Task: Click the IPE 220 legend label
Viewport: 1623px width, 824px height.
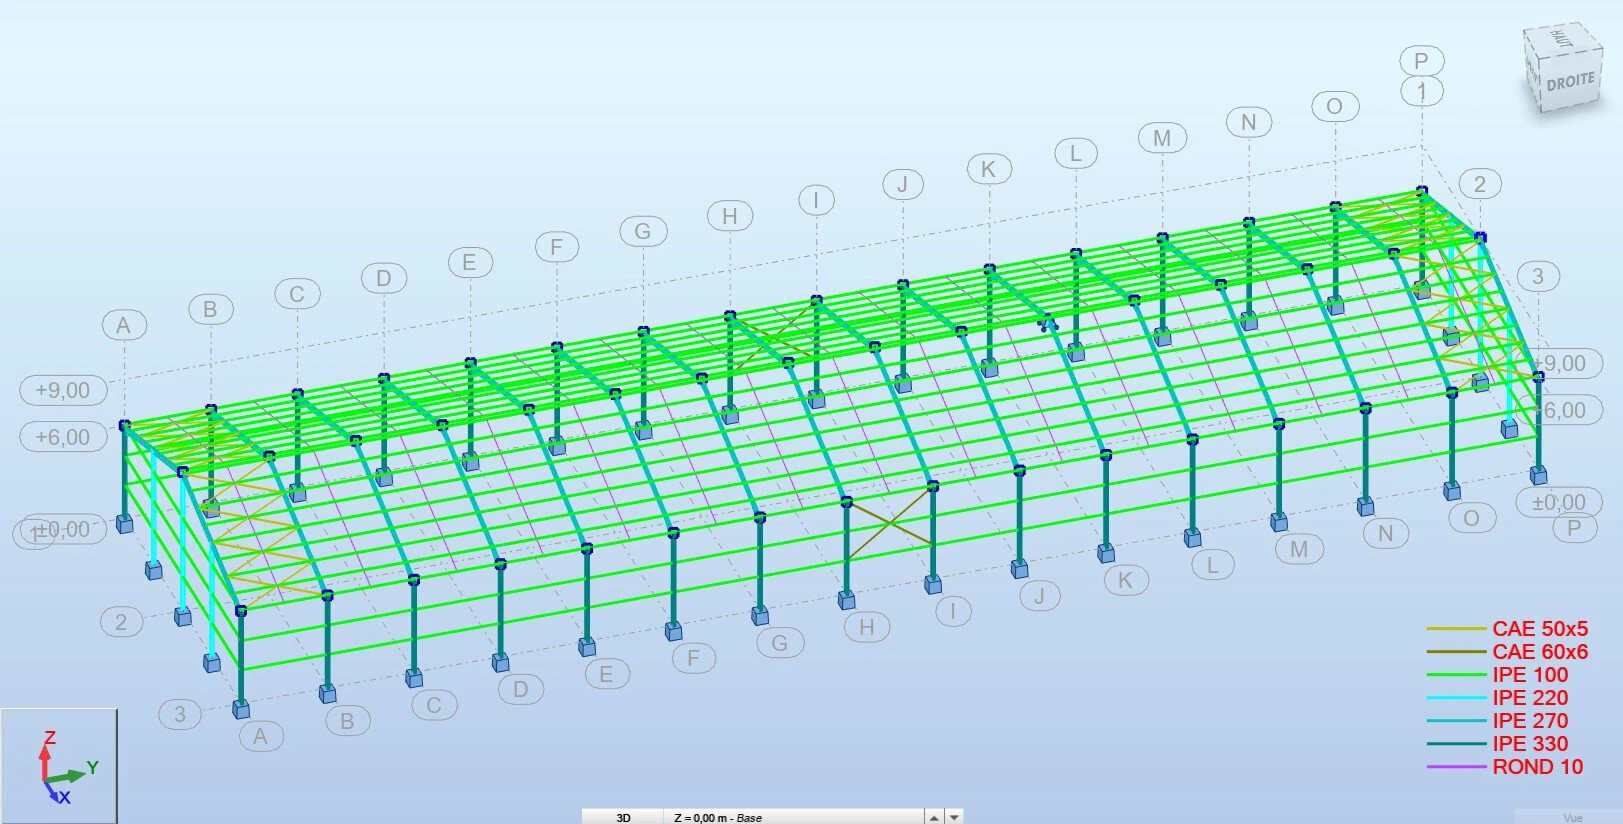Action: 1530,698
